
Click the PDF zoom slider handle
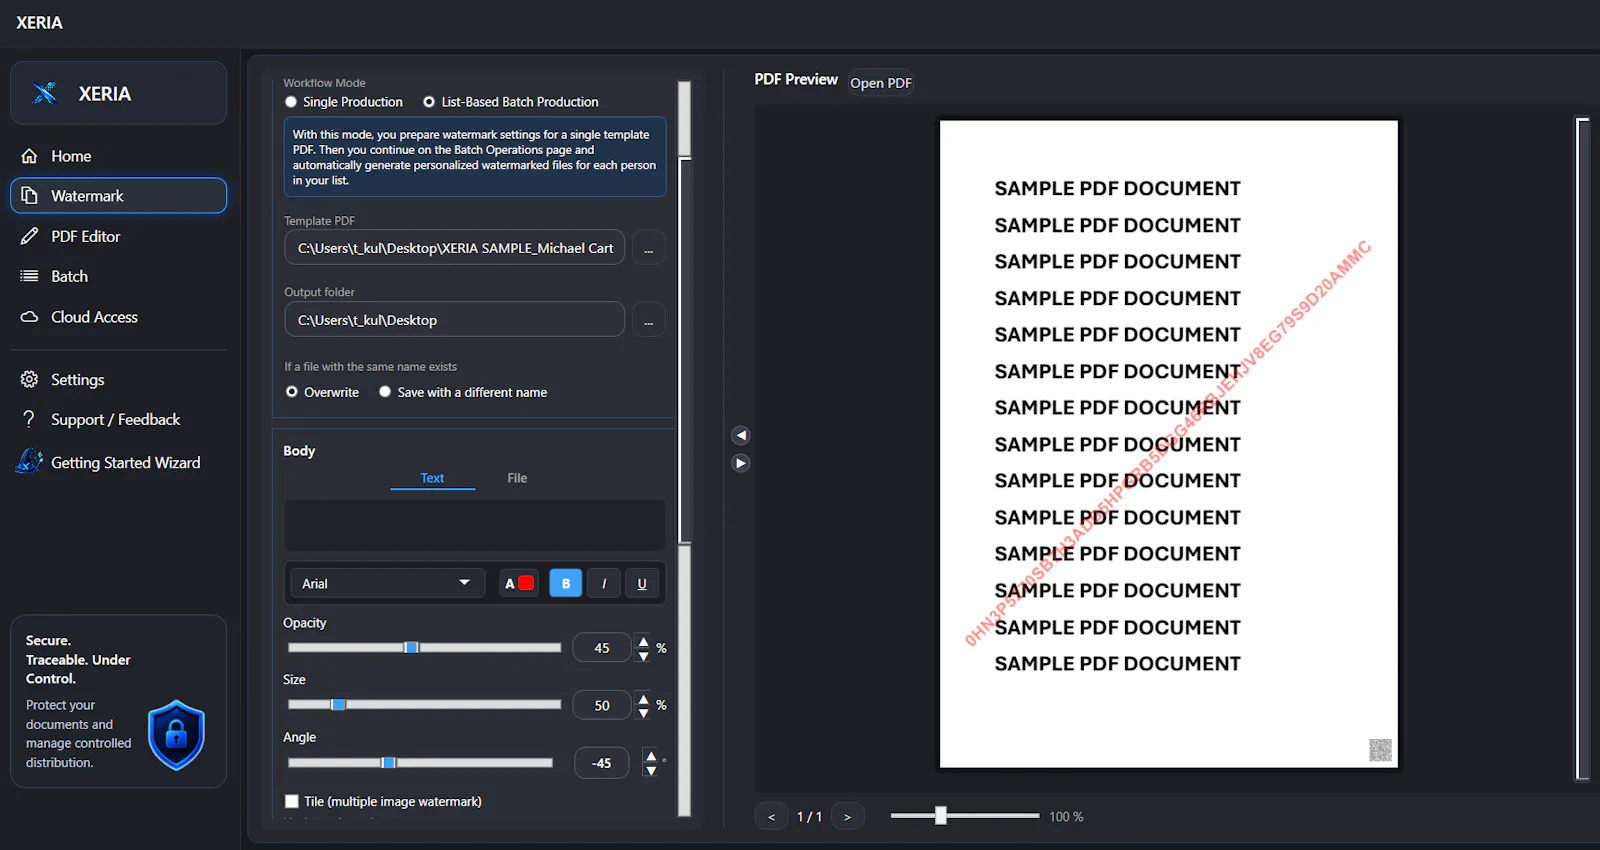pos(941,816)
